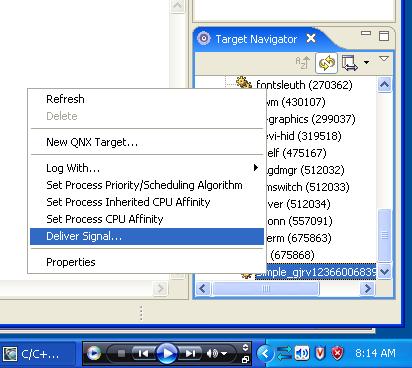
Task: Go to previous track in media toolbar
Action: pyautogui.click(x=143, y=353)
